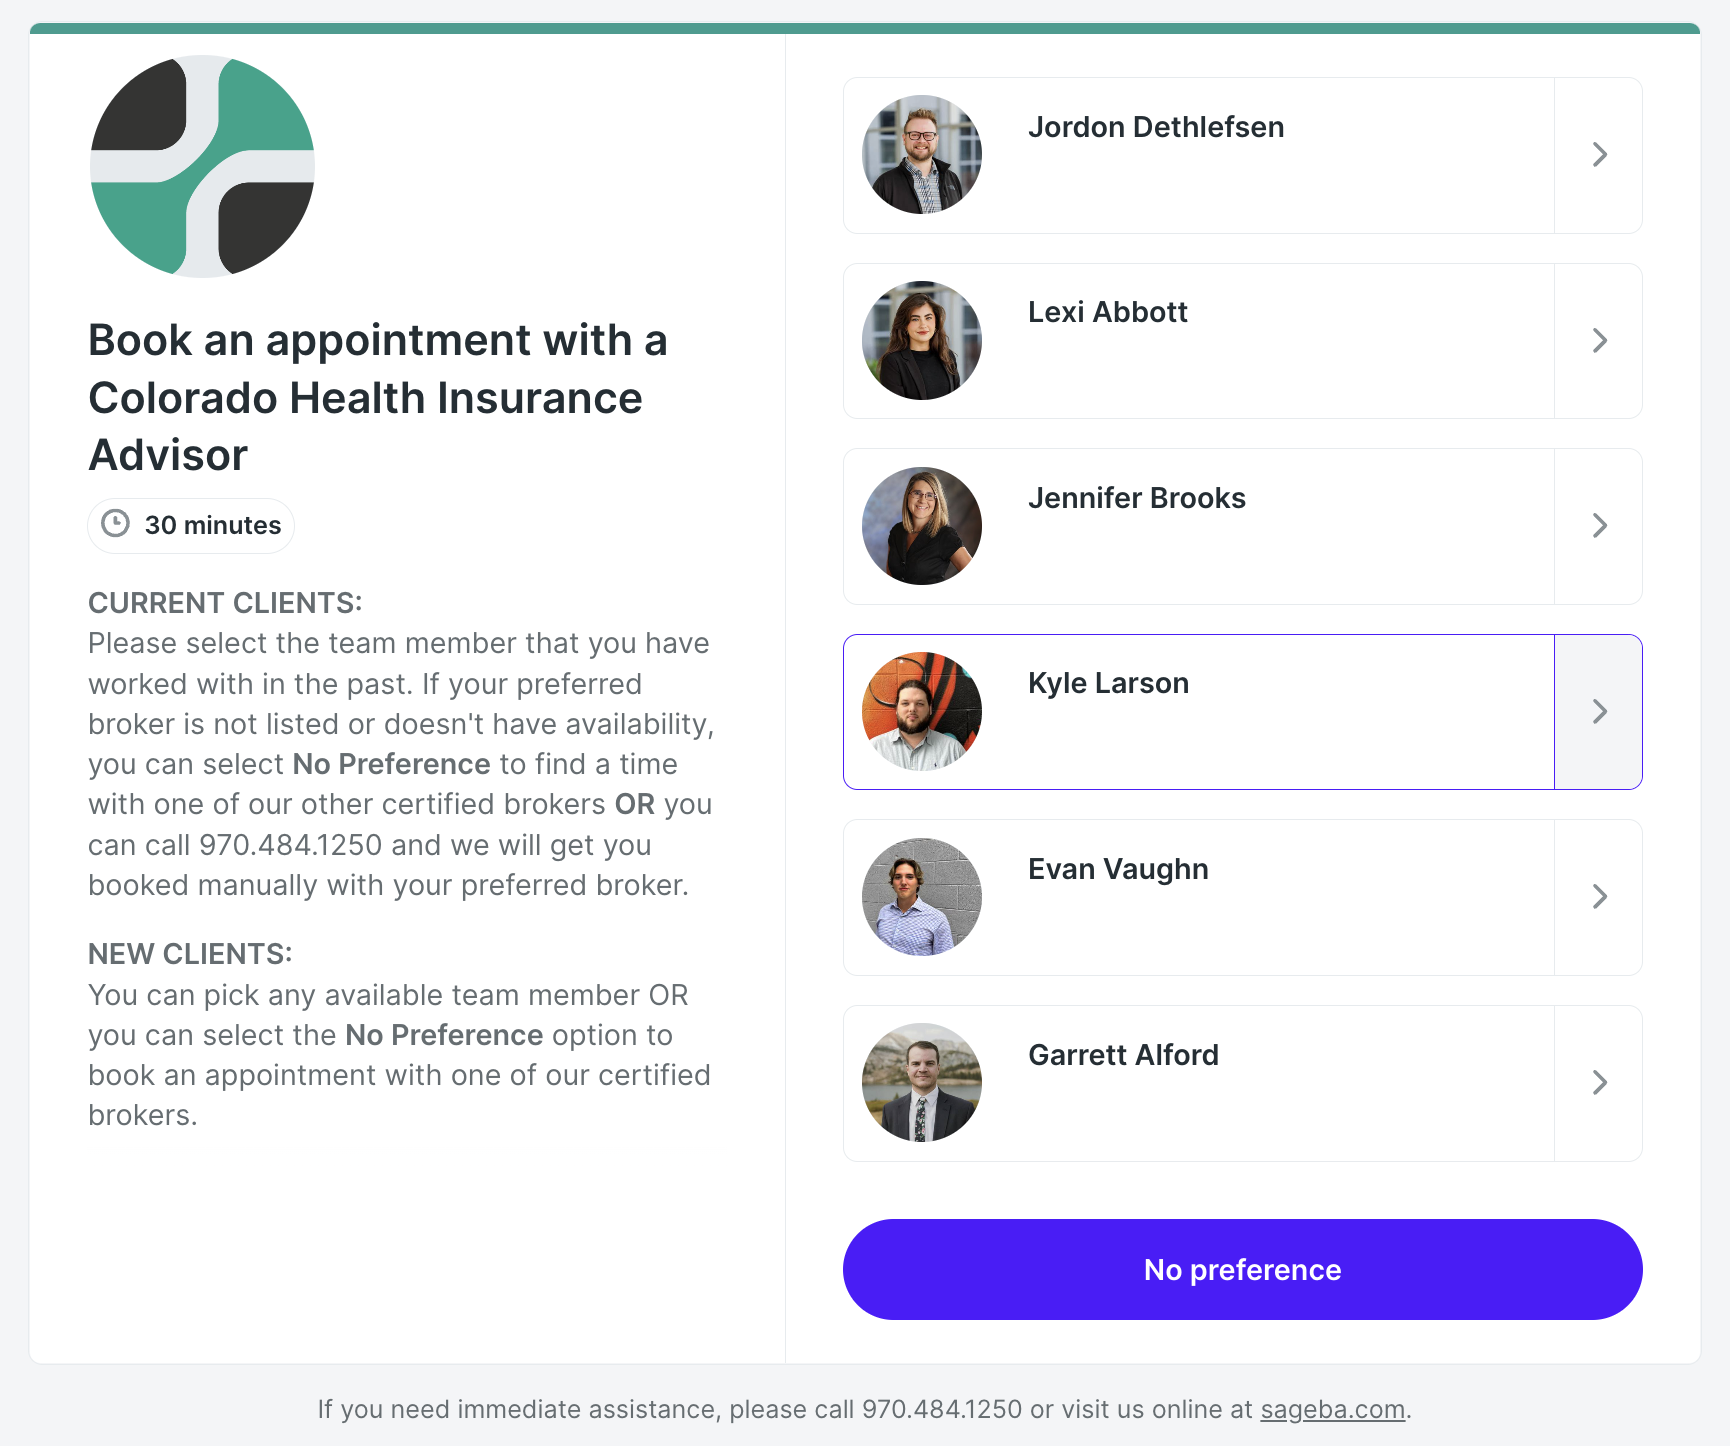Expand Jennifer Brooks's booking options

(1599, 525)
